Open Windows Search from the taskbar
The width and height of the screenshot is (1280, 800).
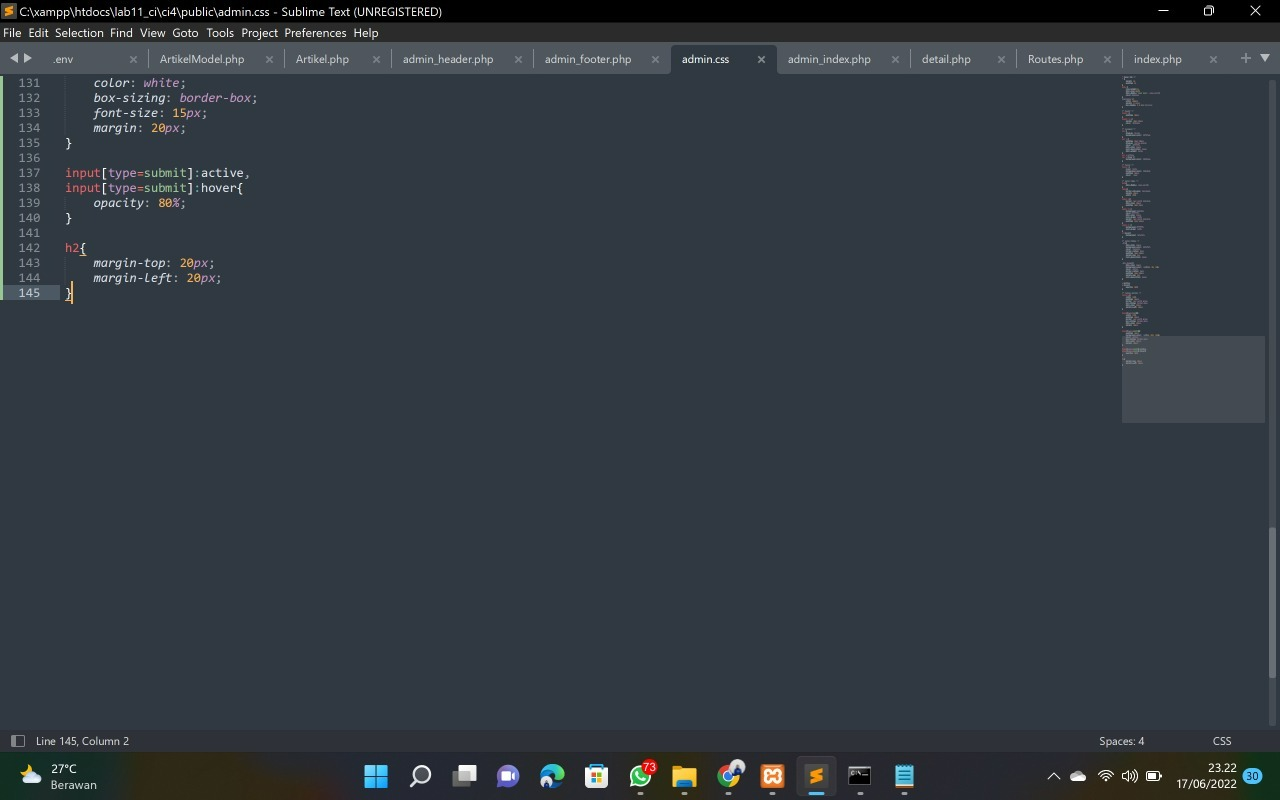click(419, 776)
